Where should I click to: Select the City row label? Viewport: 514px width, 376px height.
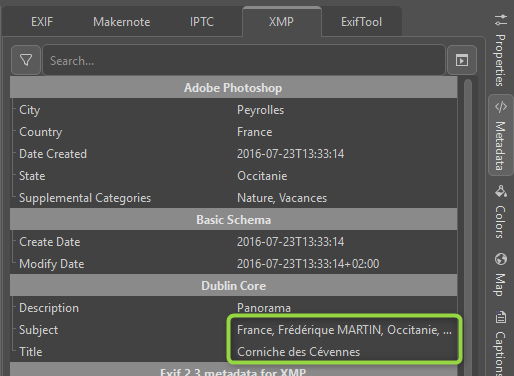pyautogui.click(x=30, y=110)
